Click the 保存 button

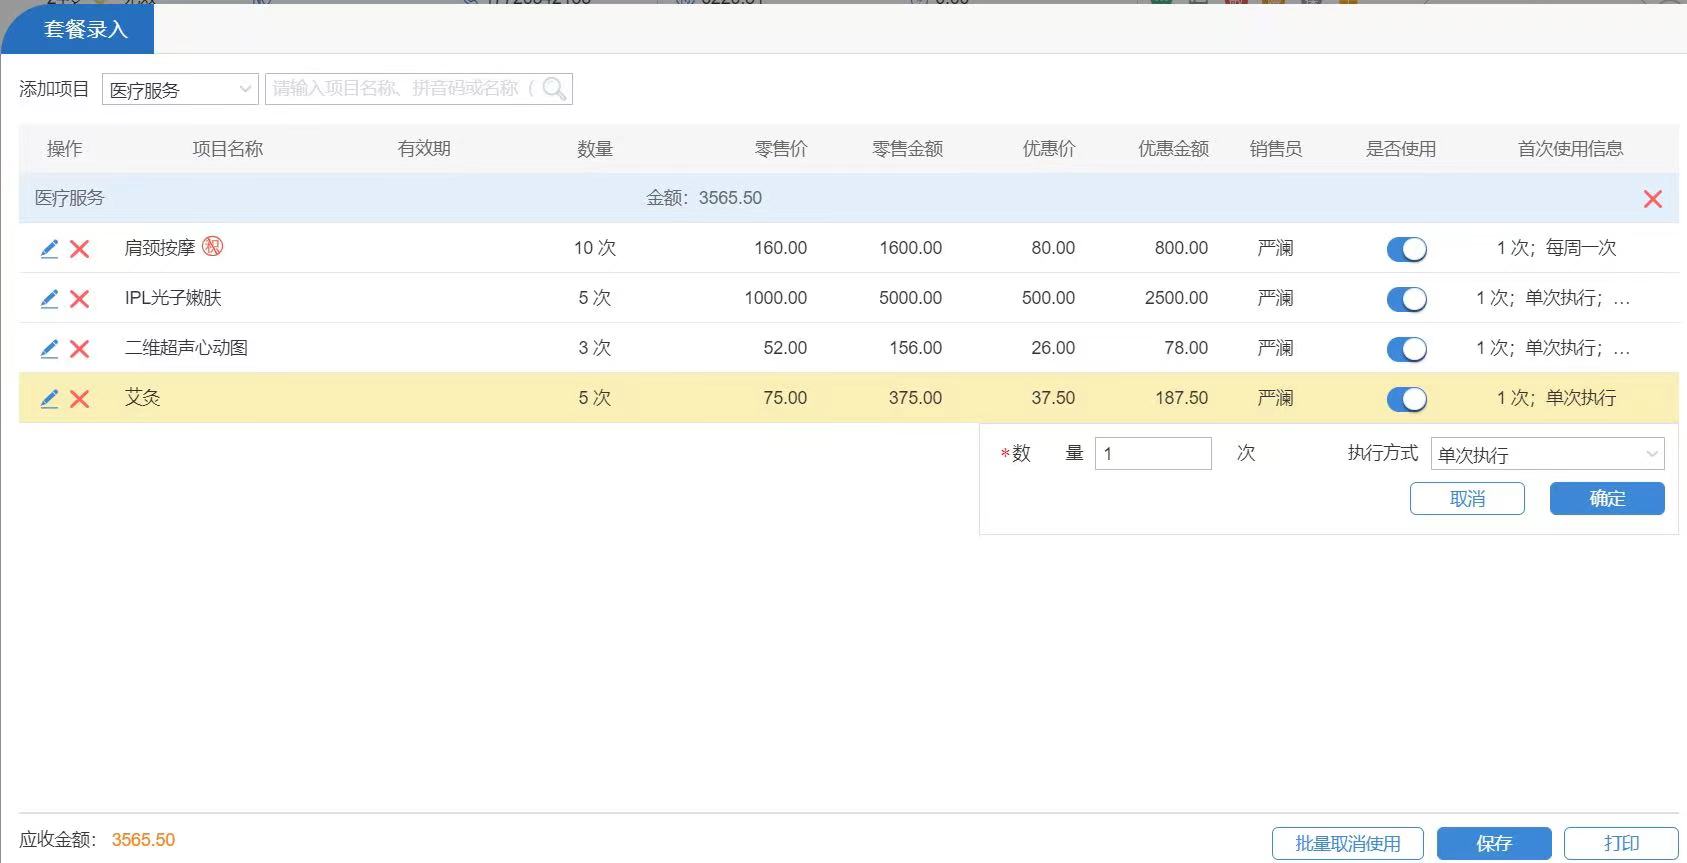pos(1493,843)
